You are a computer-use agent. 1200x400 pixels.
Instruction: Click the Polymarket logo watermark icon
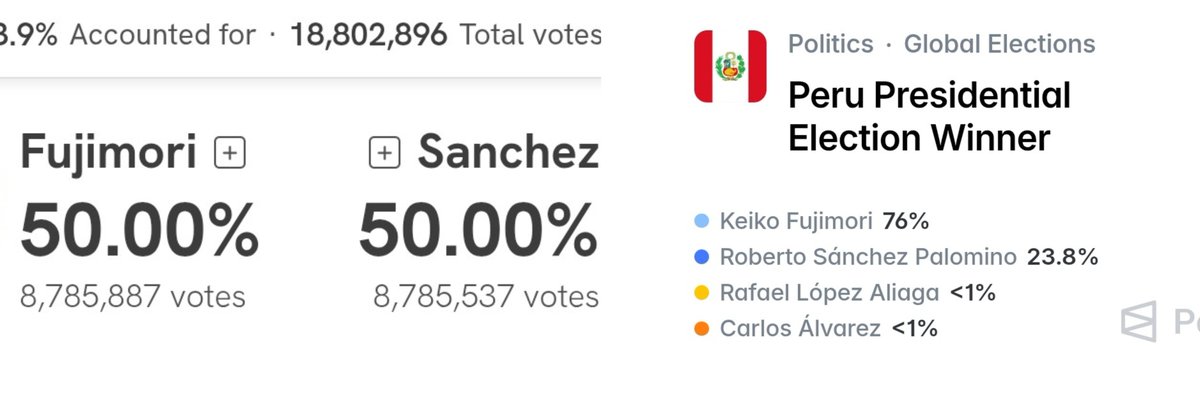point(1138,321)
